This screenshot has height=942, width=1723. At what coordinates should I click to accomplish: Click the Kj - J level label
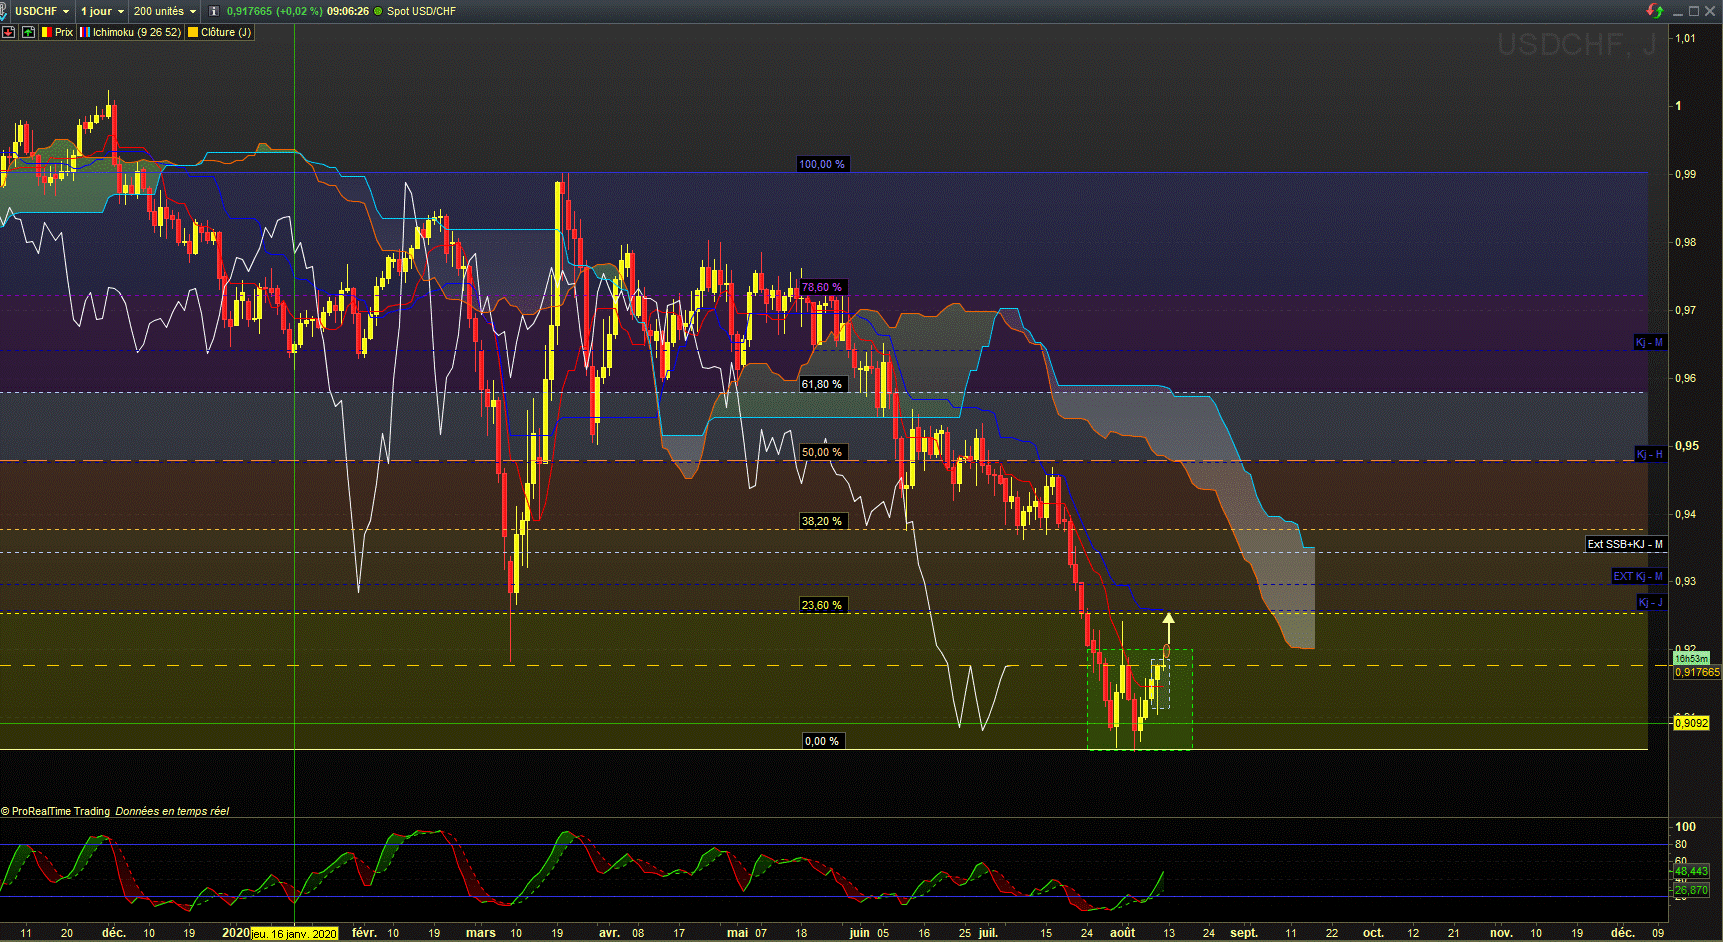(1650, 602)
